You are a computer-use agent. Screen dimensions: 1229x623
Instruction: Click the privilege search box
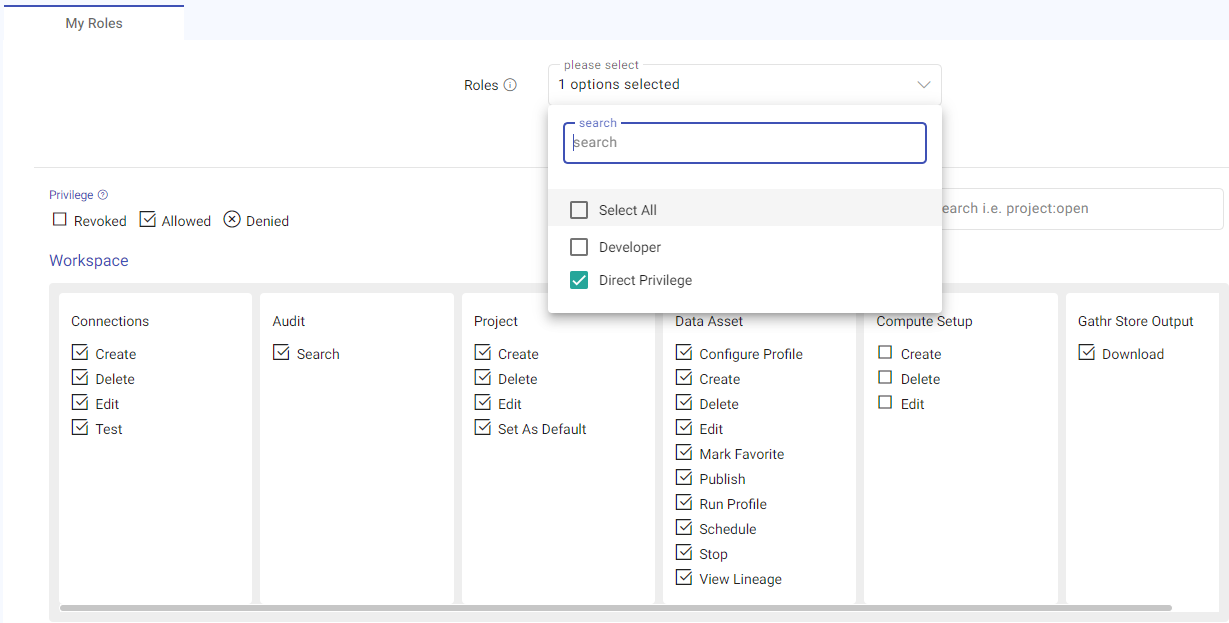(1080, 209)
